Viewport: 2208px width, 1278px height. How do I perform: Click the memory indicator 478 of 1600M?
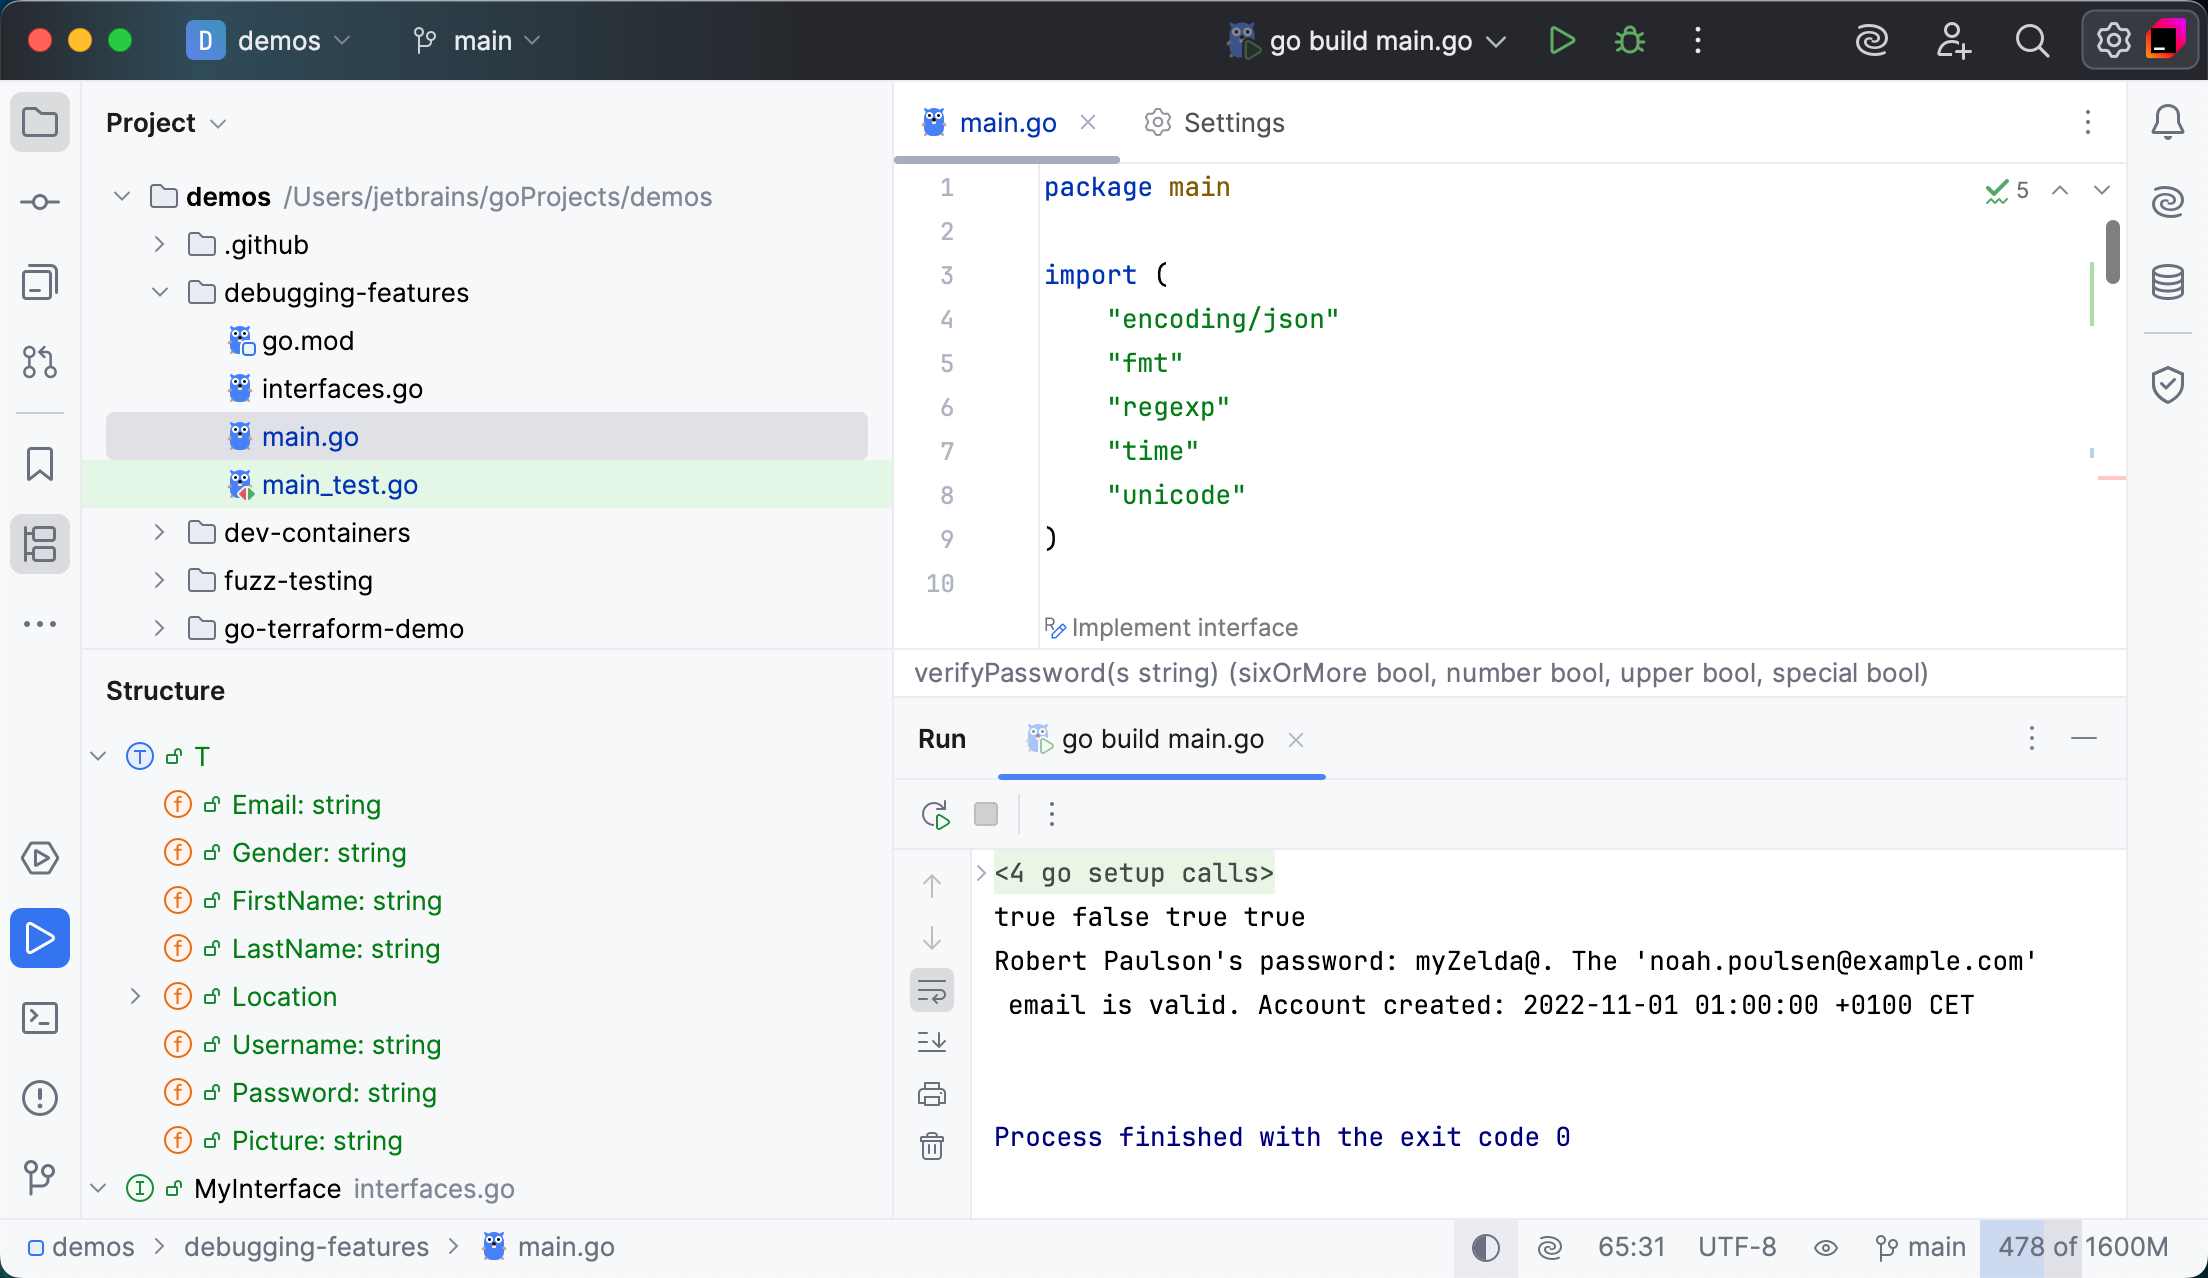click(2082, 1247)
